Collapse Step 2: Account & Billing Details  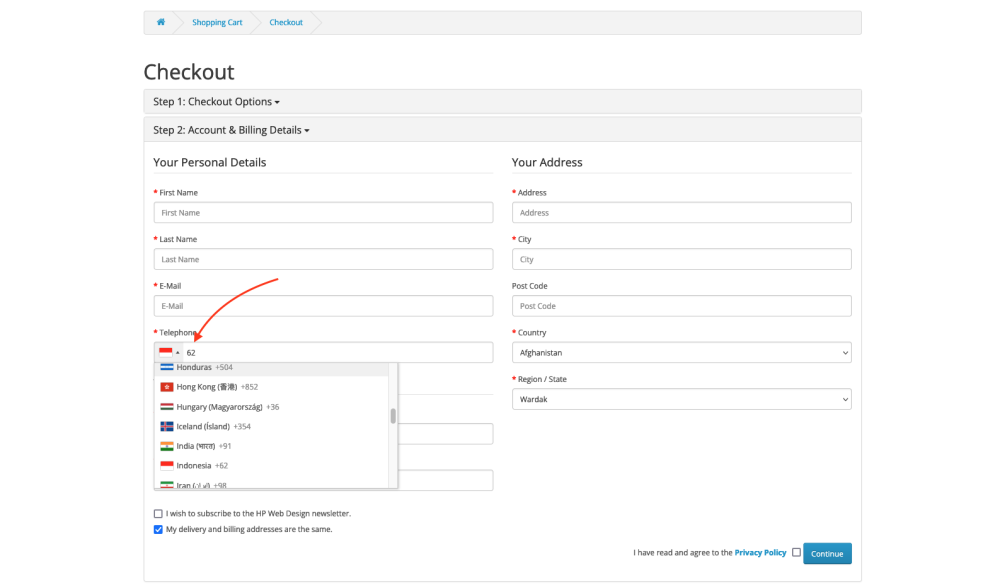pyautogui.click(x=231, y=130)
